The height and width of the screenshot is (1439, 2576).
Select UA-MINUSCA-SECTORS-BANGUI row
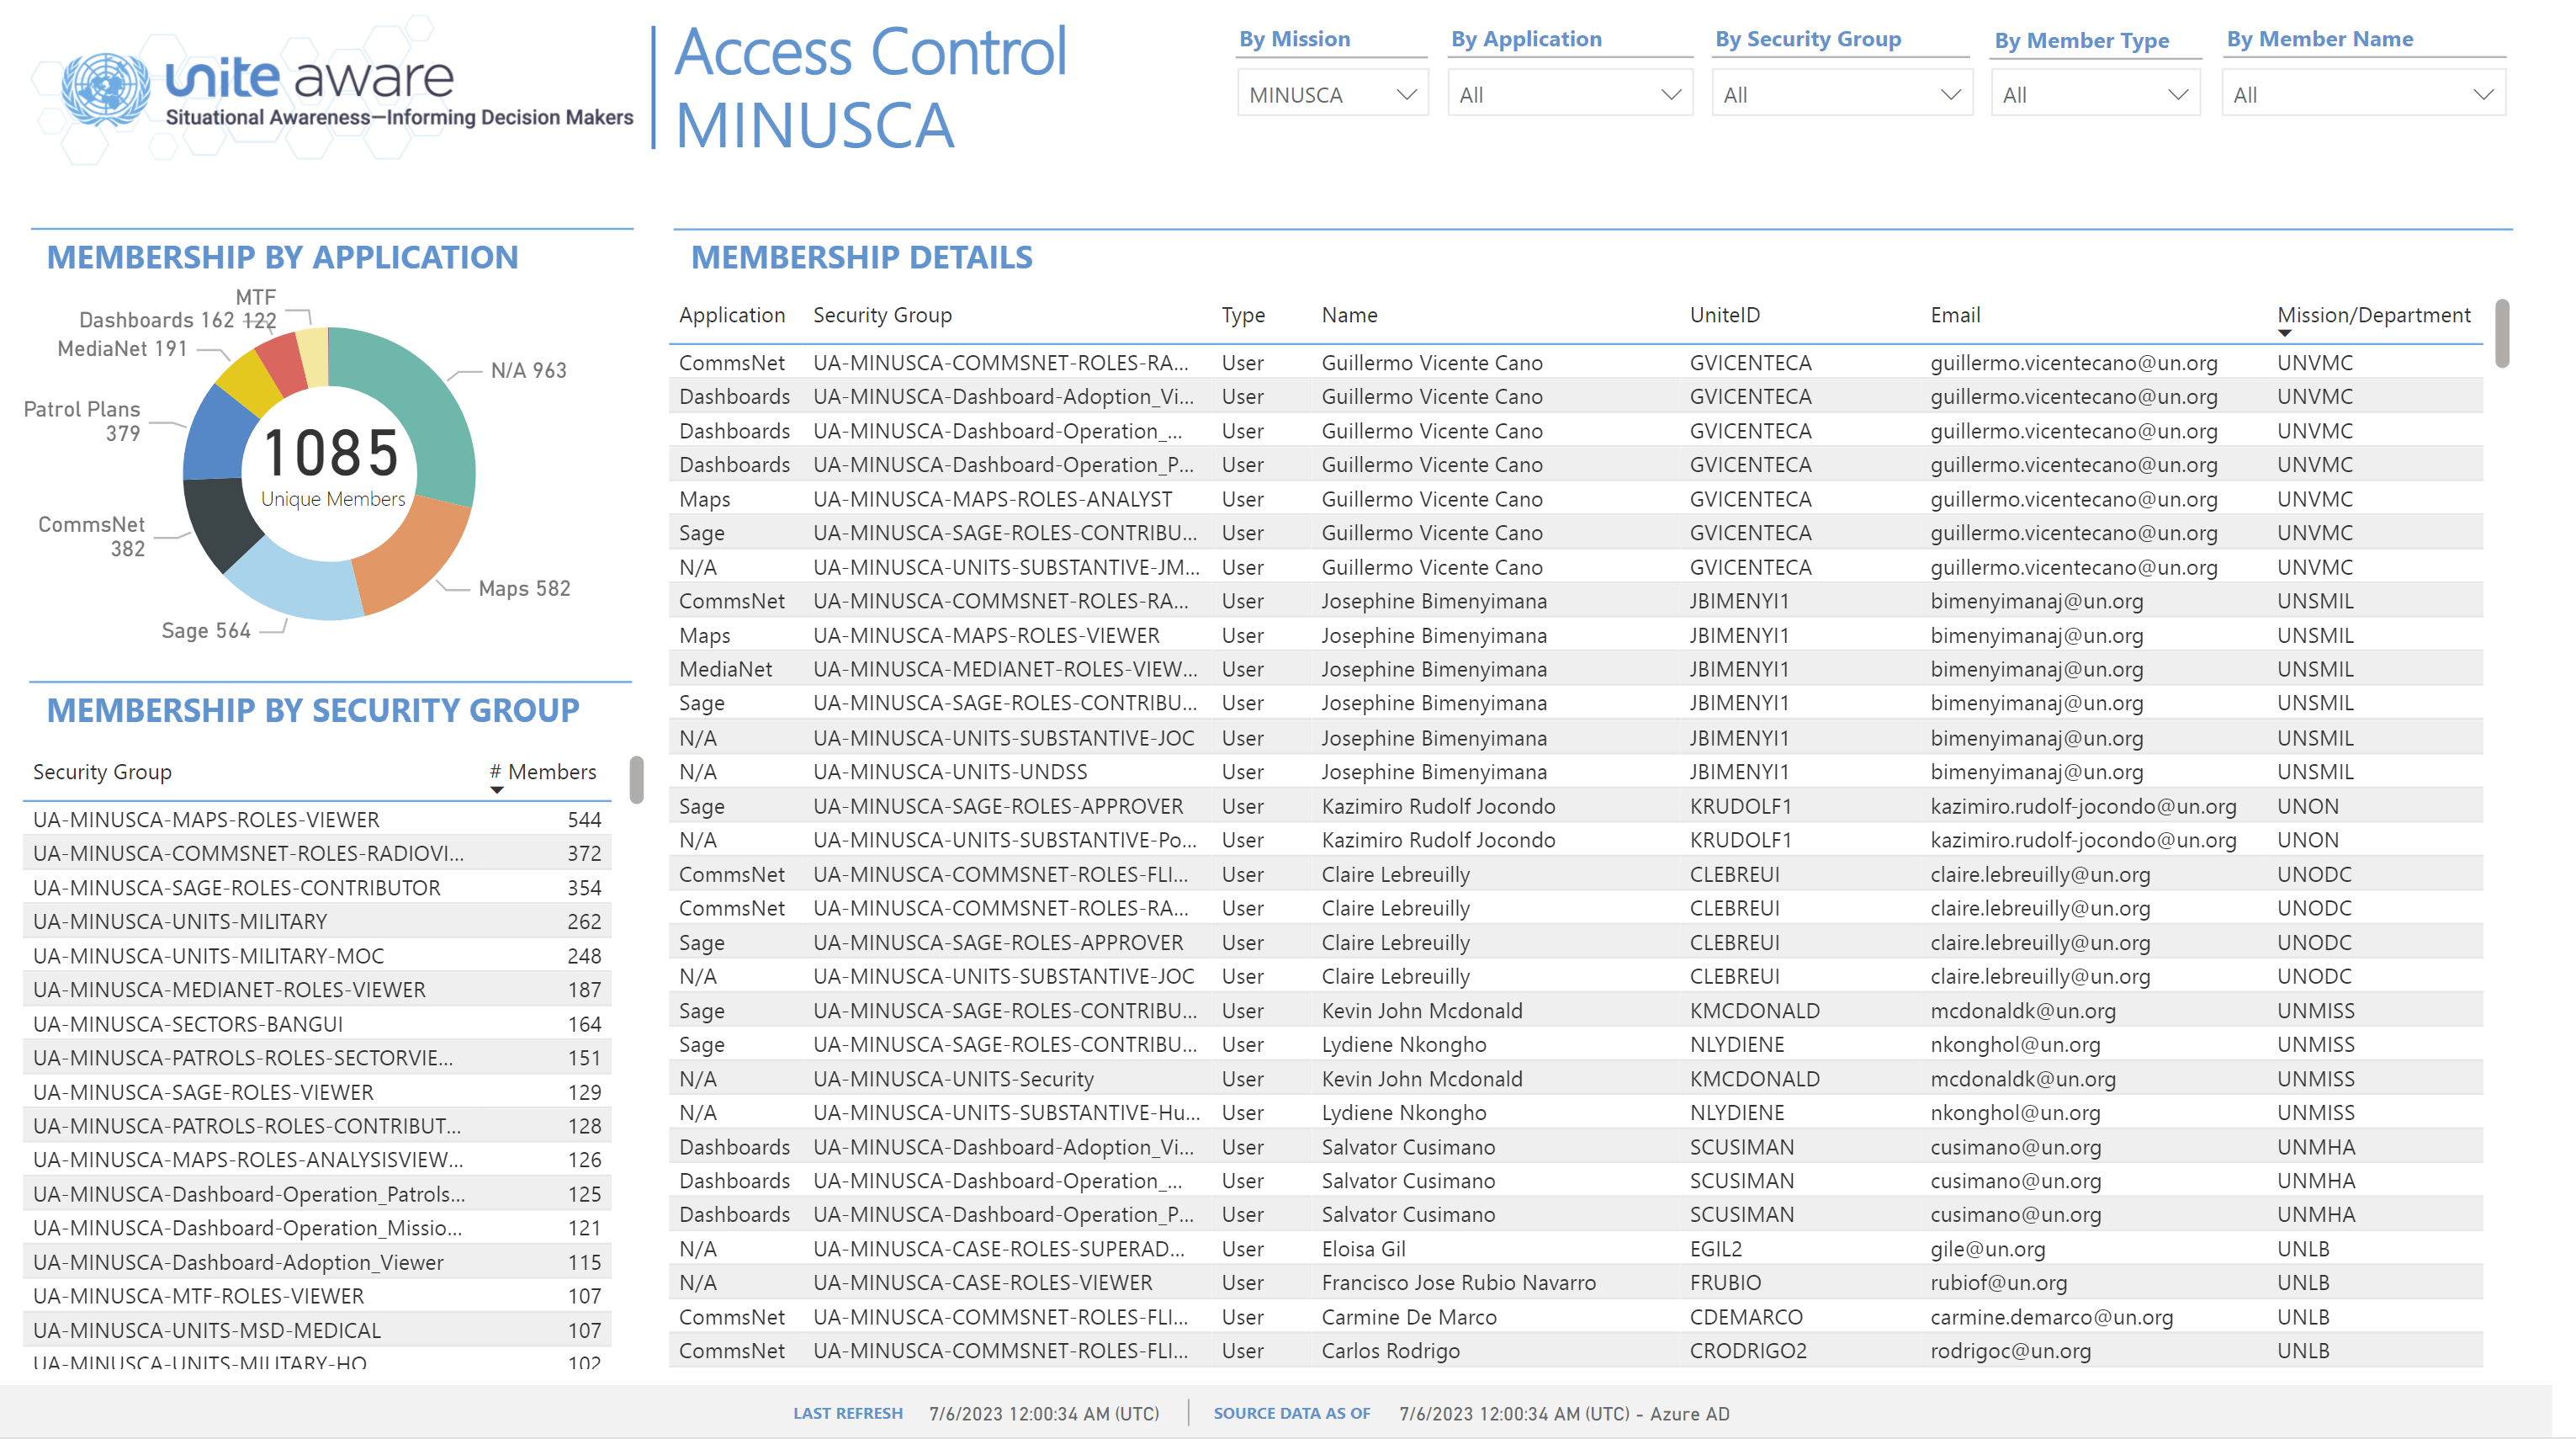click(317, 1024)
